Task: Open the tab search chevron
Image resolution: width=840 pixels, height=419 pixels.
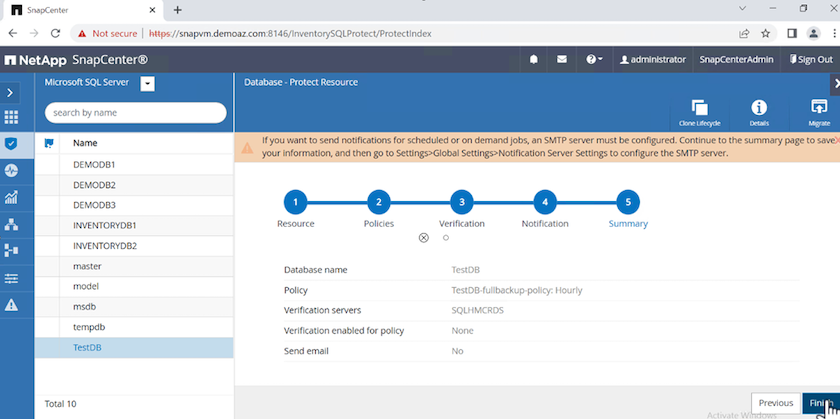Action: (742, 8)
